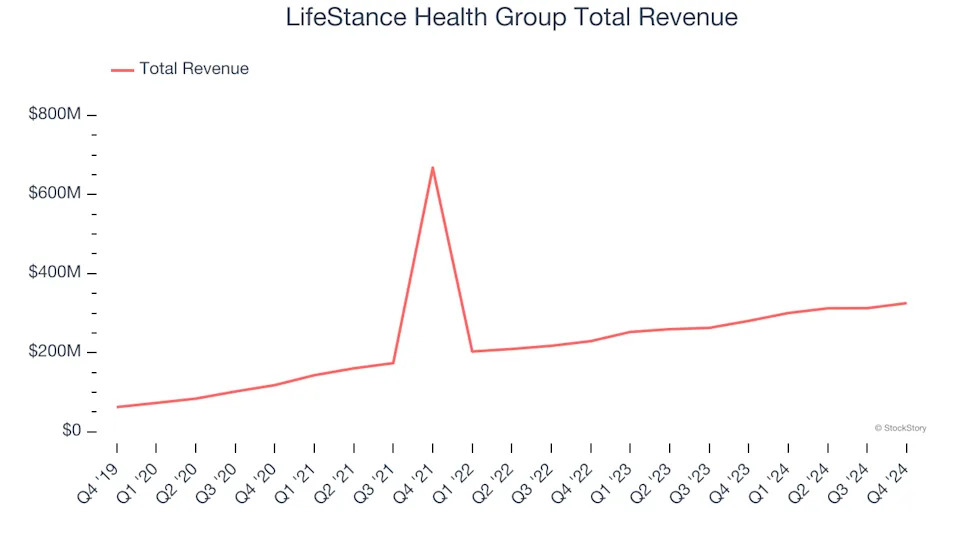This screenshot has width=960, height=540.
Task: Click the line's final Q4 '24 data point
Action: [x=906, y=303]
